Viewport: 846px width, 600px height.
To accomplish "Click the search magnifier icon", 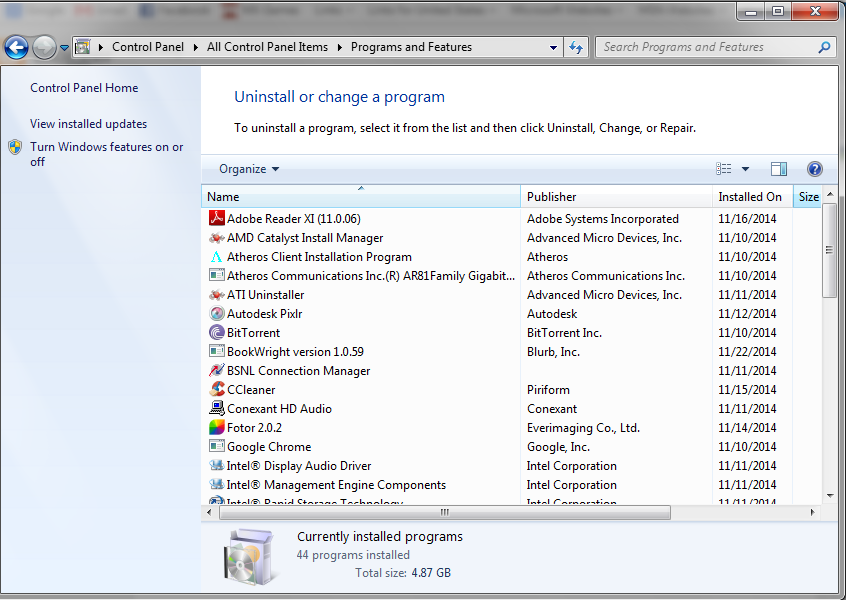I will 824,47.
